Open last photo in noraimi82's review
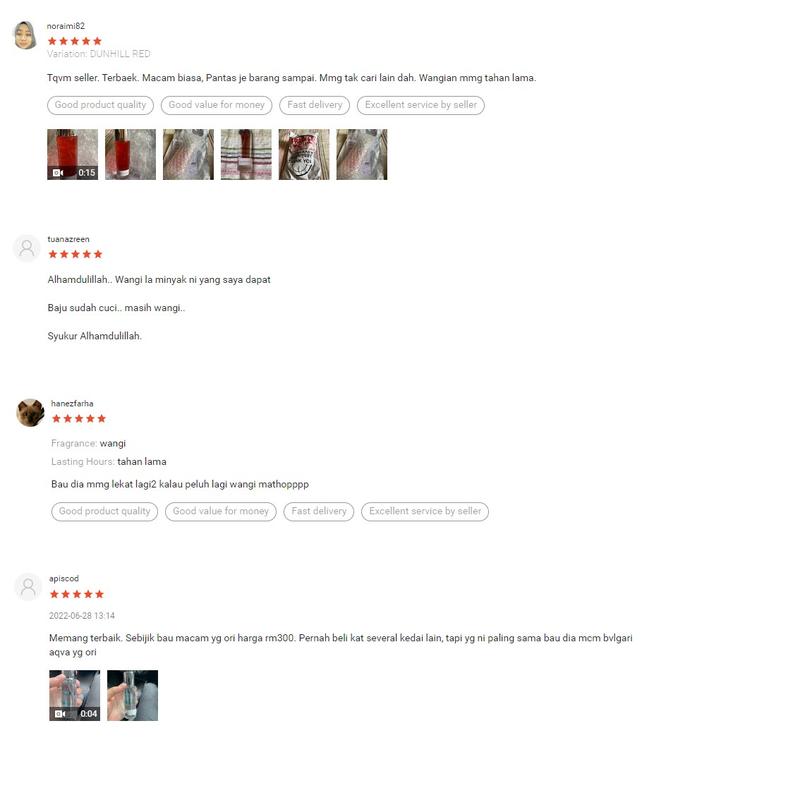This screenshot has width=800, height=800. point(362,155)
